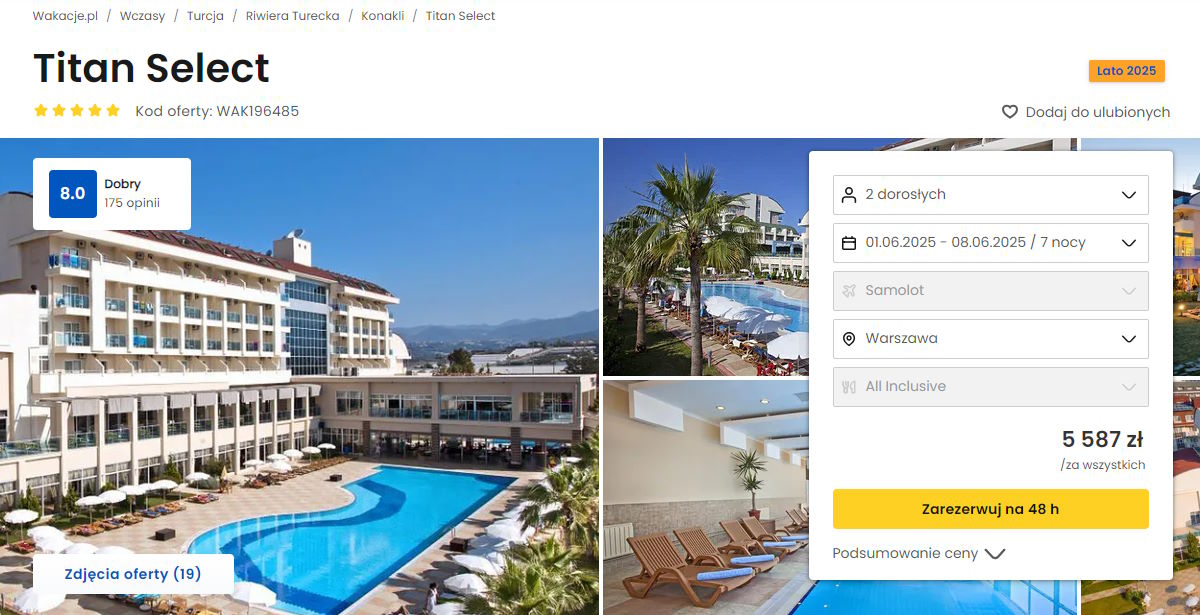The image size is (1200, 615).
Task: Navigate to Konakli breadcrumb
Action: [x=383, y=16]
